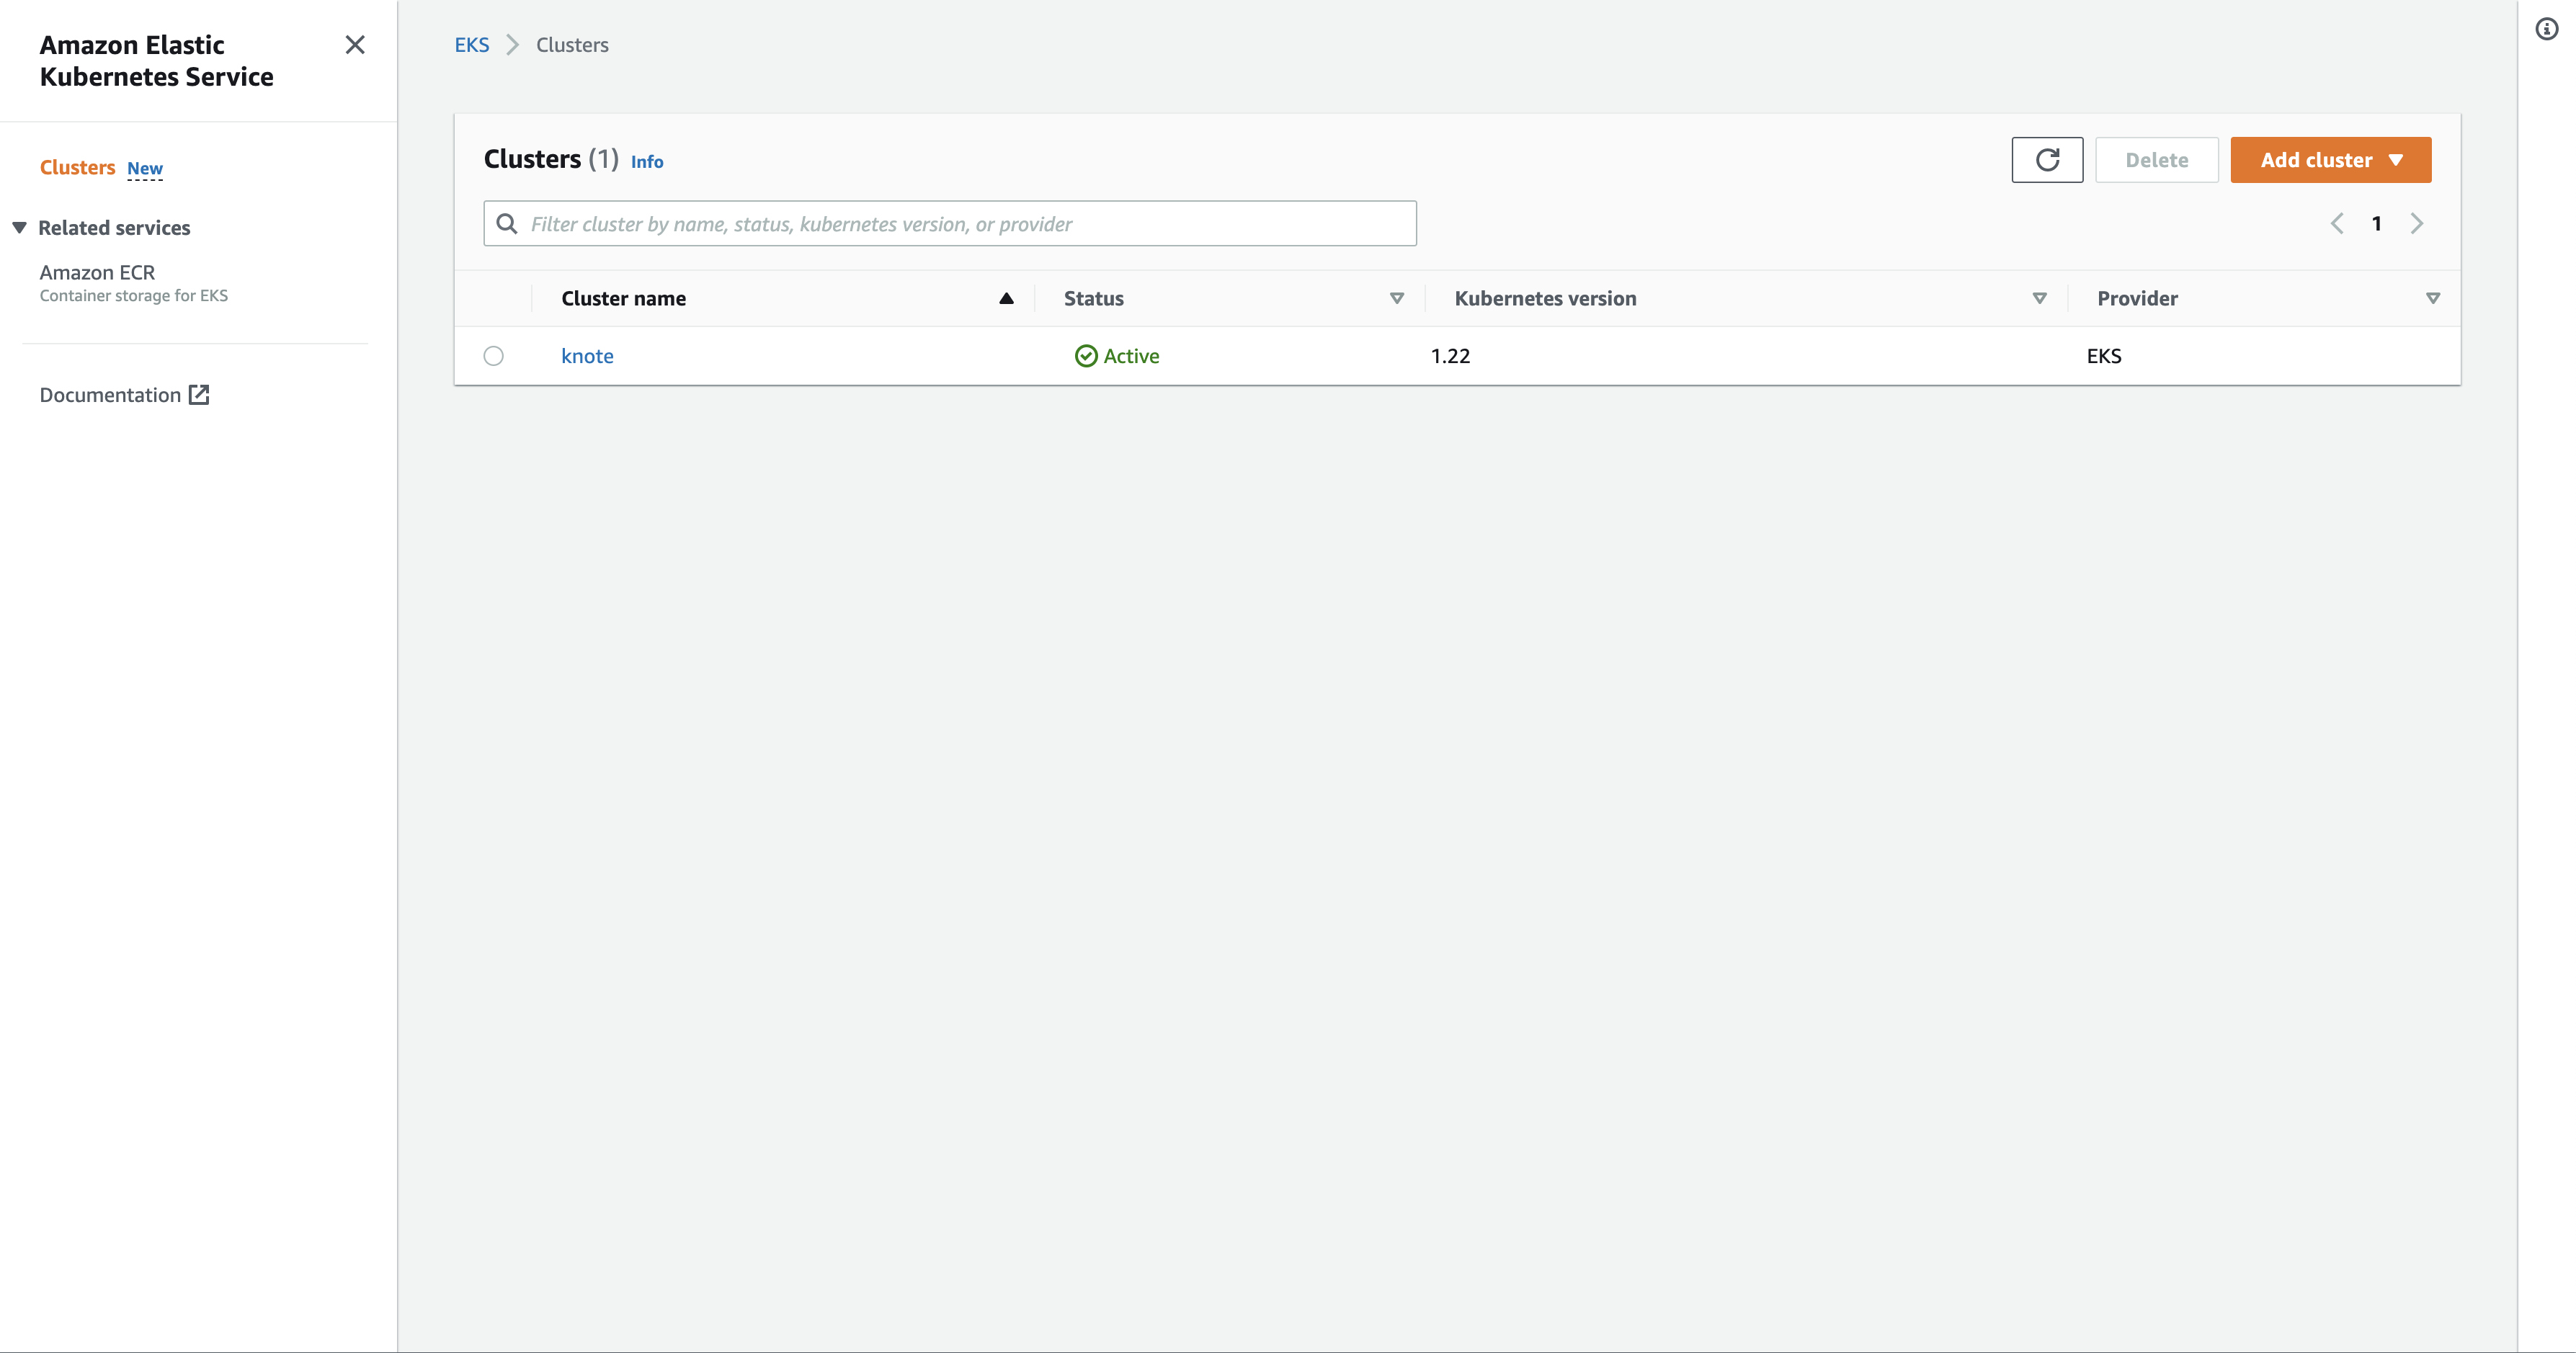Collapse the Related services section
Screen dimensions: 2576x1353
click(19, 228)
